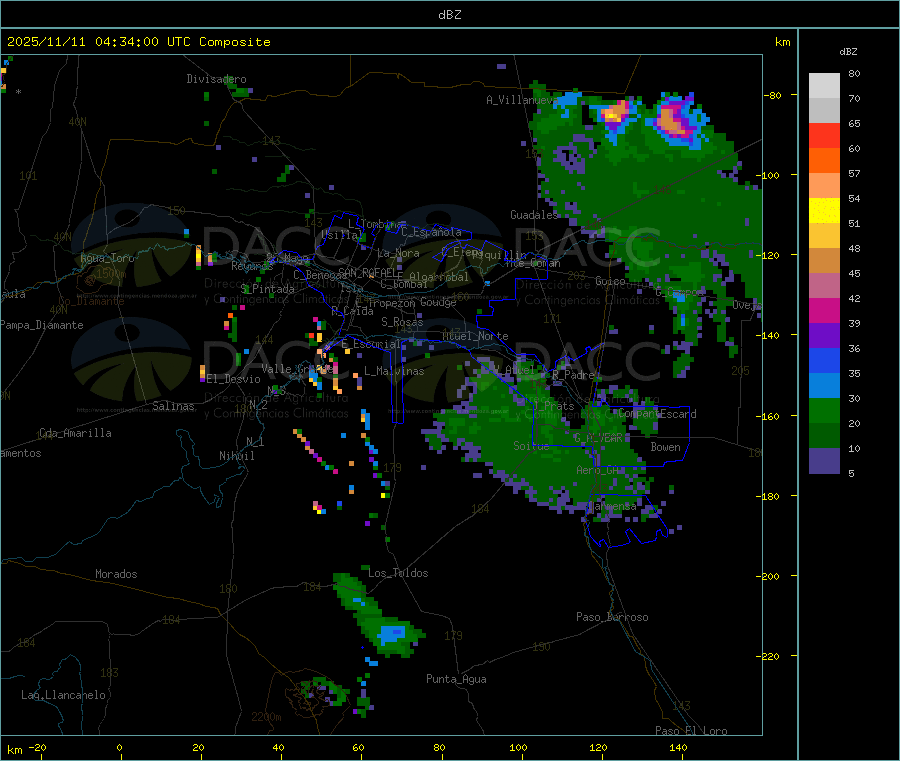Screen dimensions: 900x761
Task: Click the 'R_Padre' map label
Action: 573,375
